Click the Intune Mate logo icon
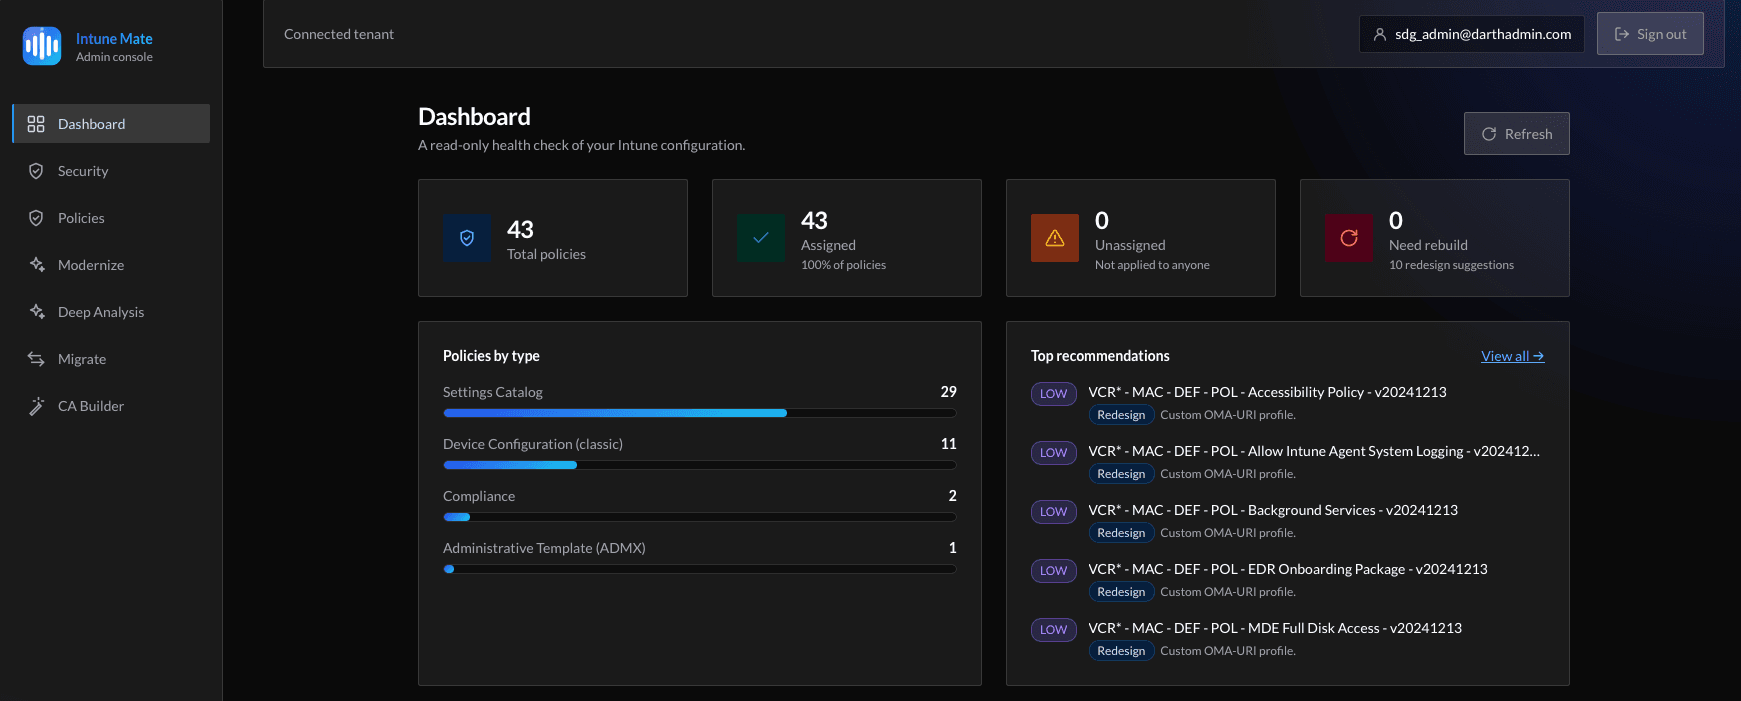1741x701 pixels. tap(42, 46)
